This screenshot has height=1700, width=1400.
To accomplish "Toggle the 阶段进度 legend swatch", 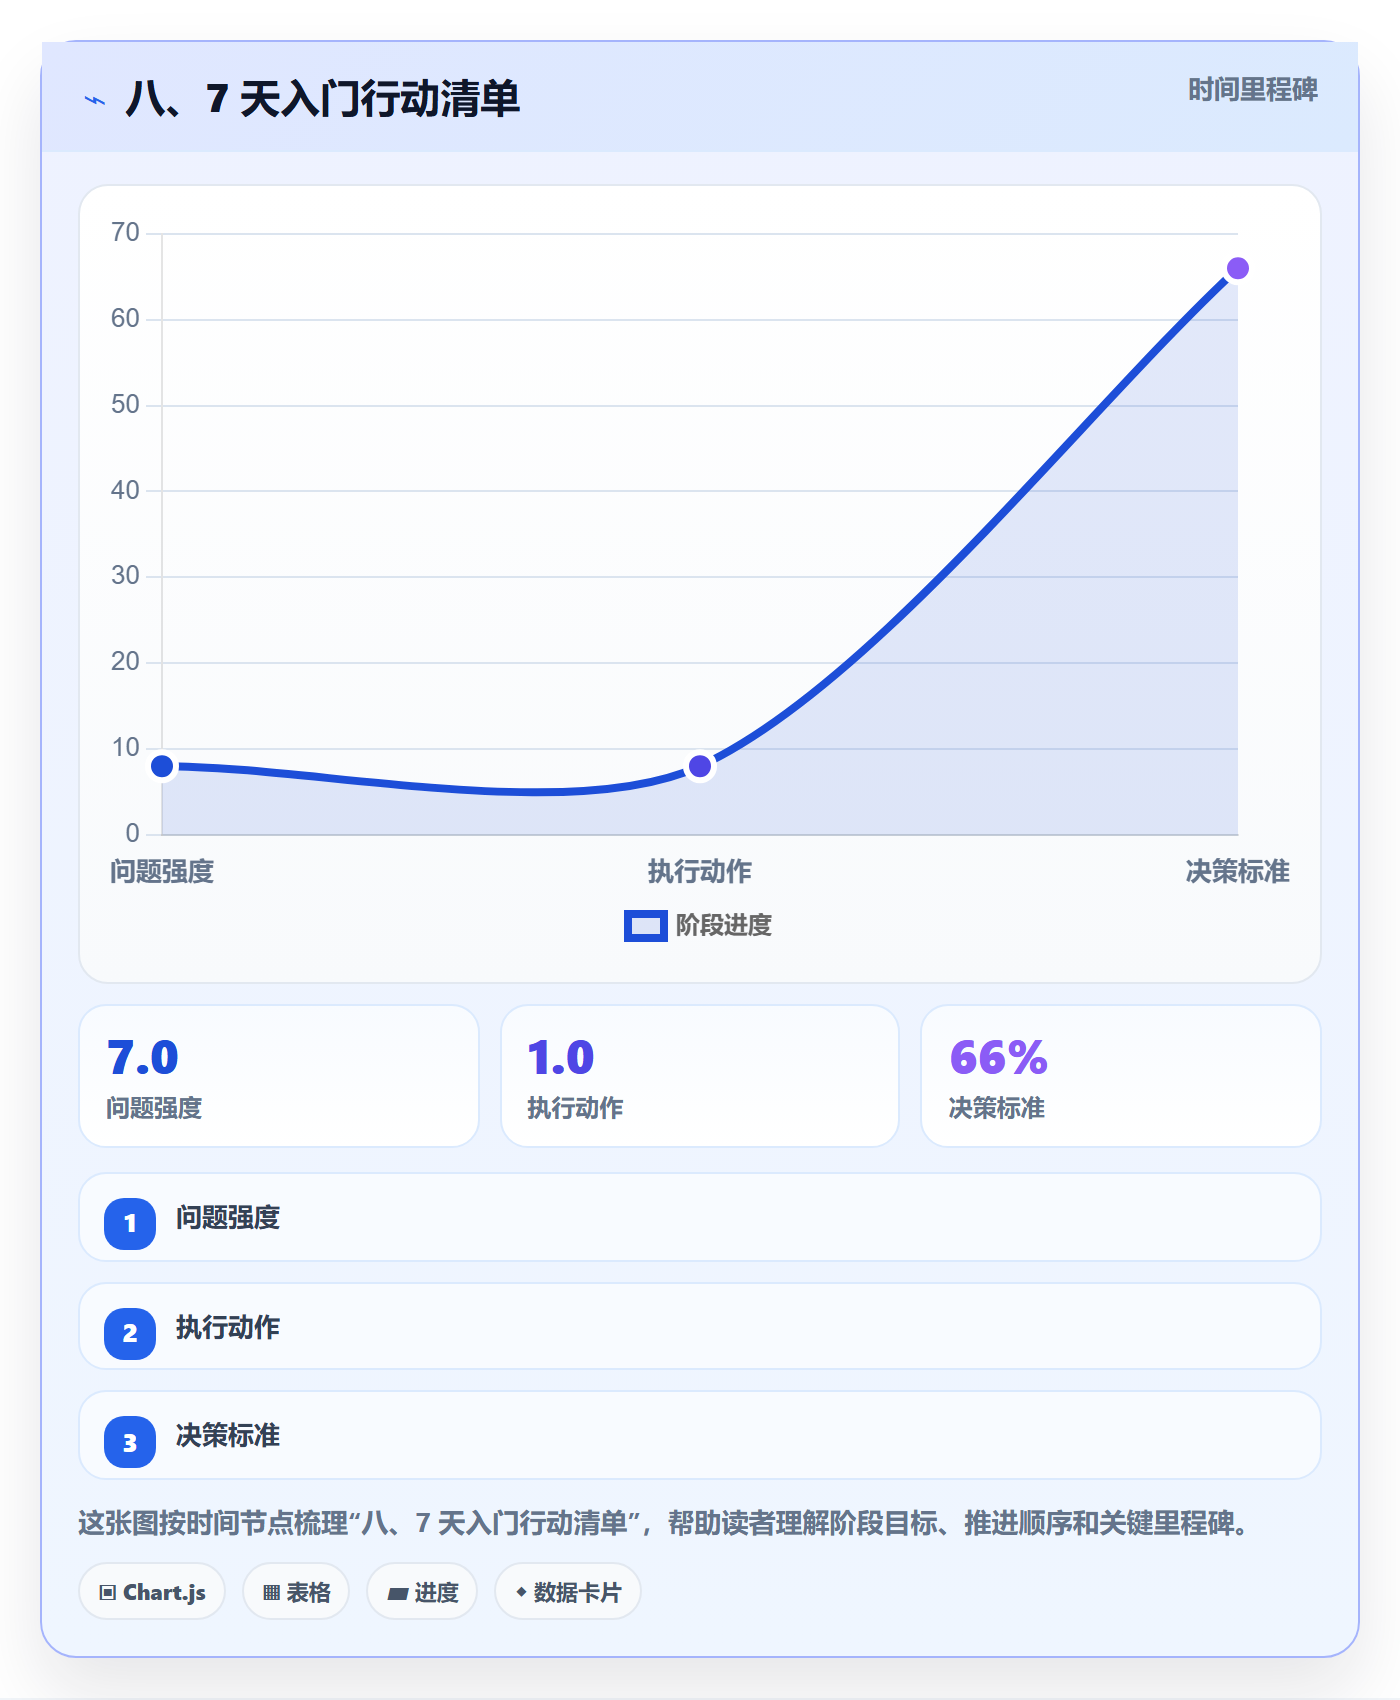I will point(645,926).
